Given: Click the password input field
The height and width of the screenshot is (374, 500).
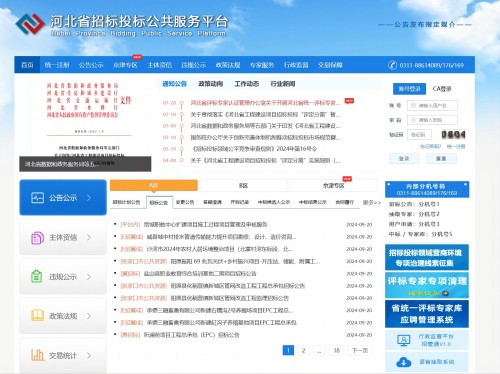Looking at the screenshot, I should click(432, 120).
